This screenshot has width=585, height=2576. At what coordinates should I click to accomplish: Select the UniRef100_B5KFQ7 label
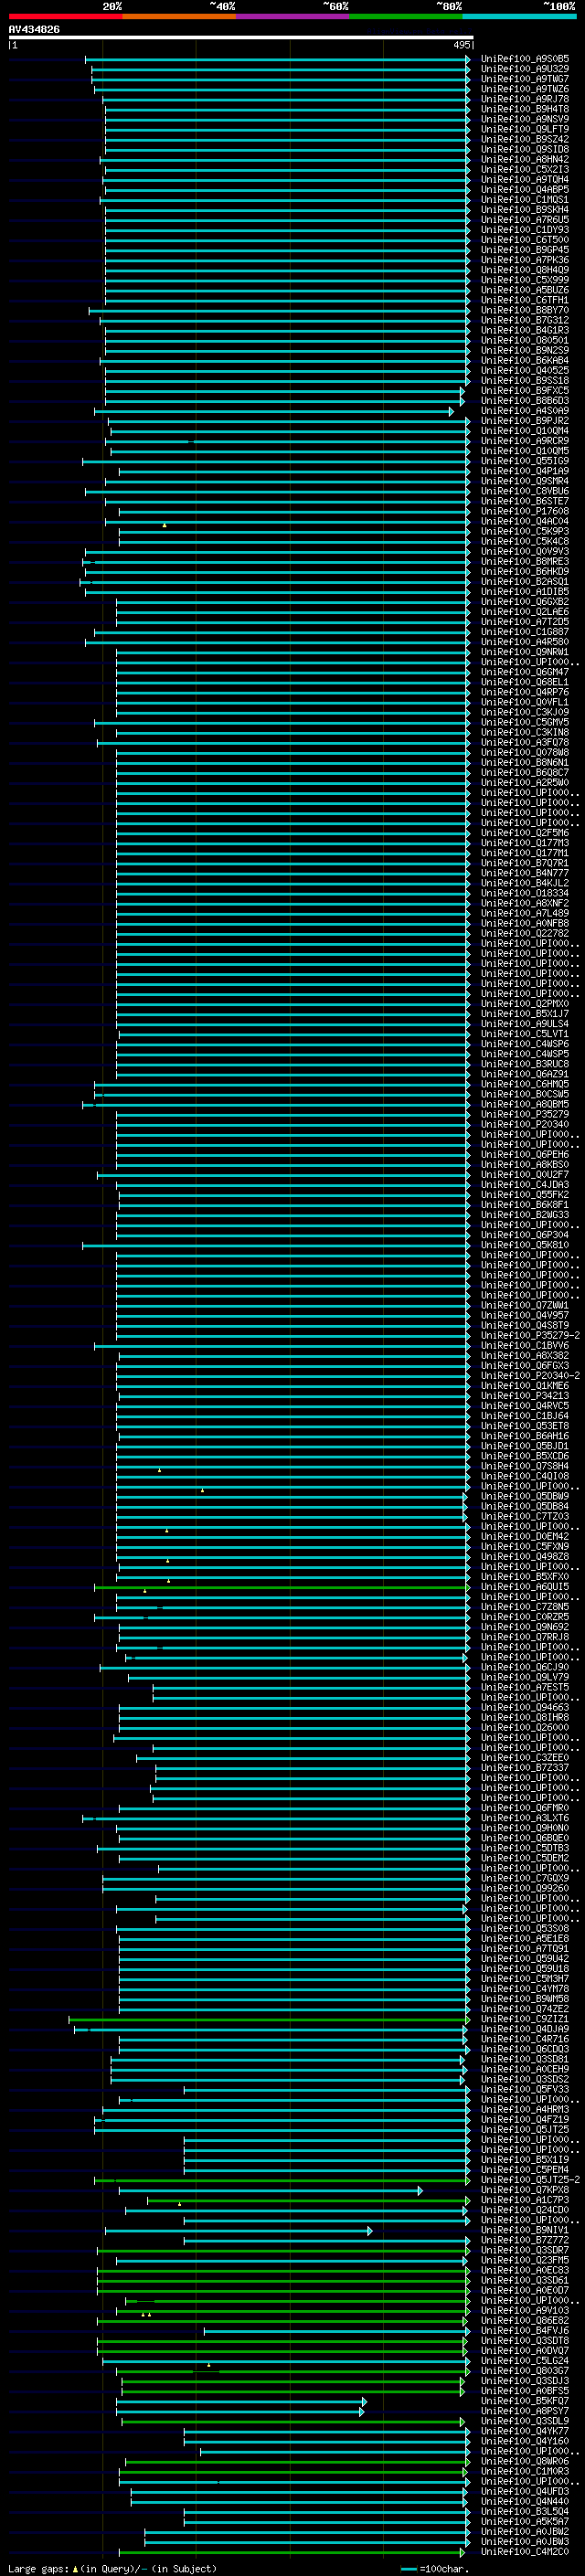click(x=525, y=2401)
